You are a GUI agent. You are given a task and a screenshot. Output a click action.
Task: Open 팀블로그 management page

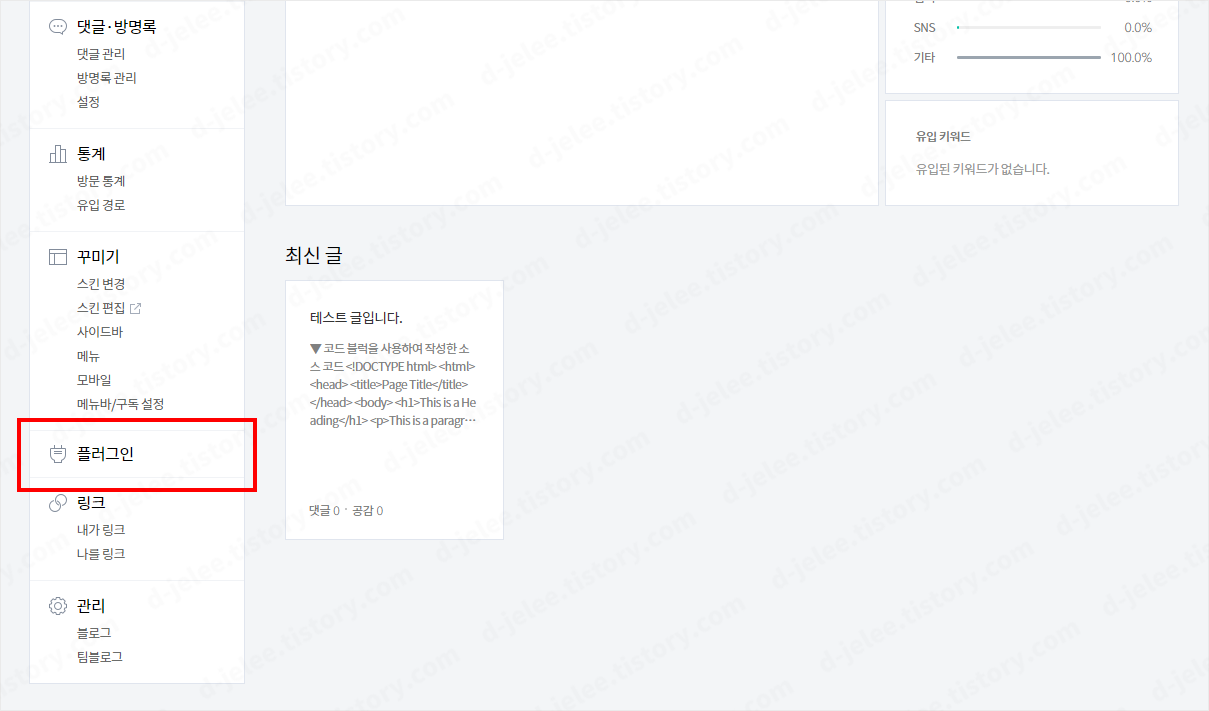point(101,656)
